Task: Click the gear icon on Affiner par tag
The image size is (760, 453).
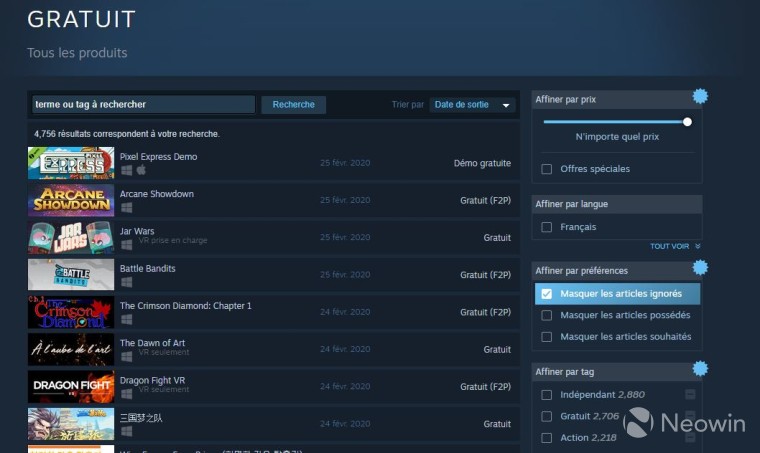Action: point(700,368)
